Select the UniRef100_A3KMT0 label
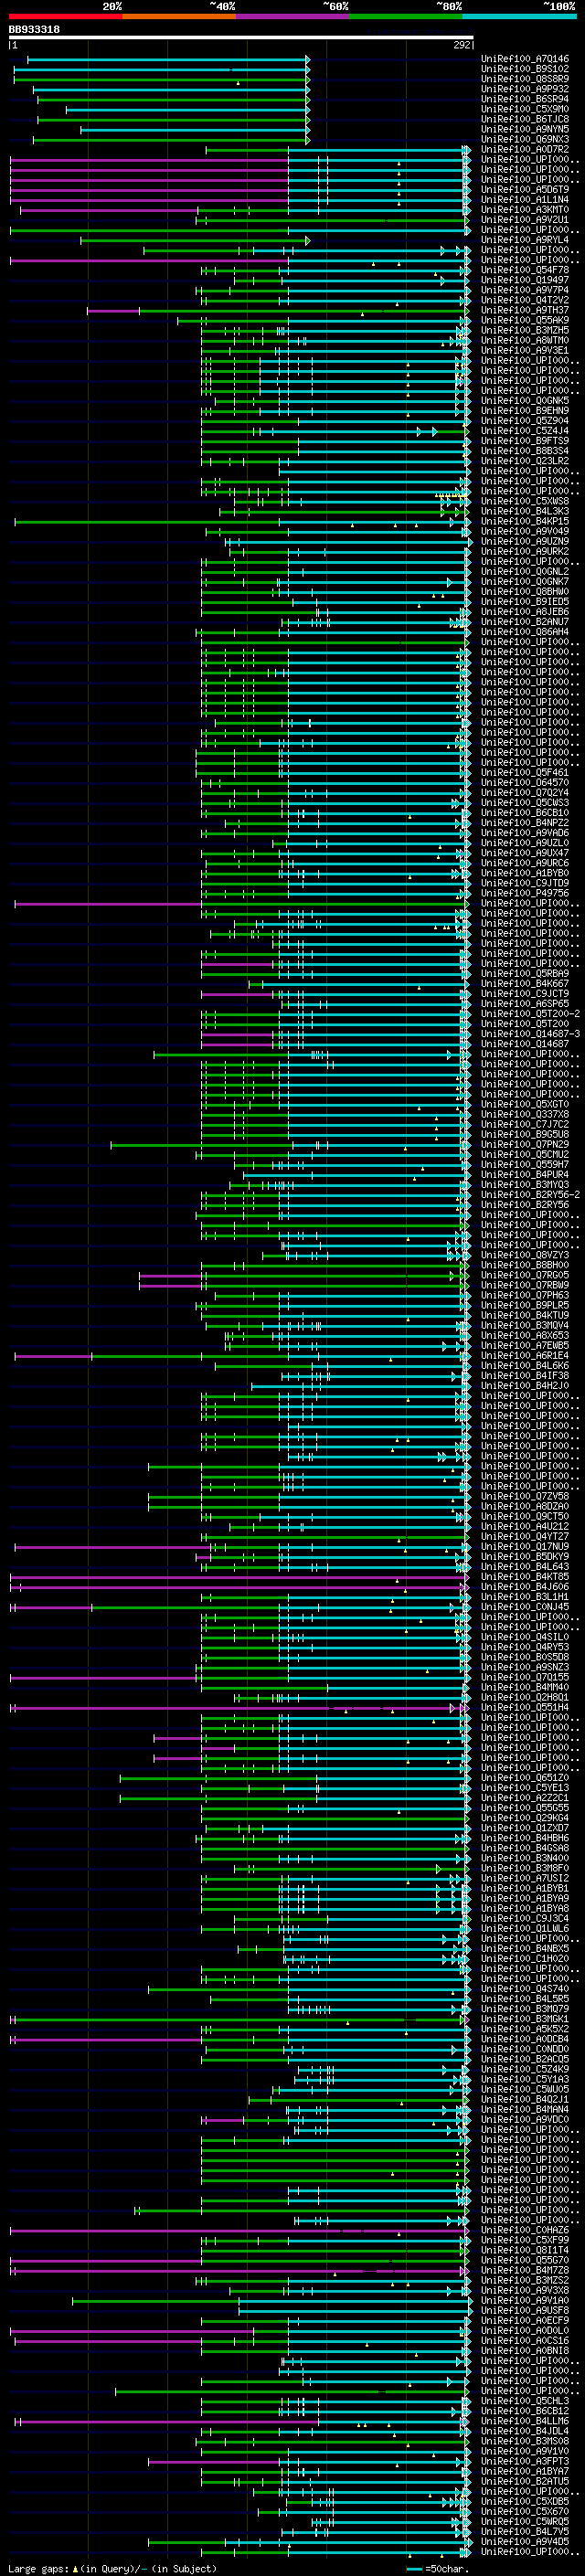The height and width of the screenshot is (2576, 585). coord(525,209)
